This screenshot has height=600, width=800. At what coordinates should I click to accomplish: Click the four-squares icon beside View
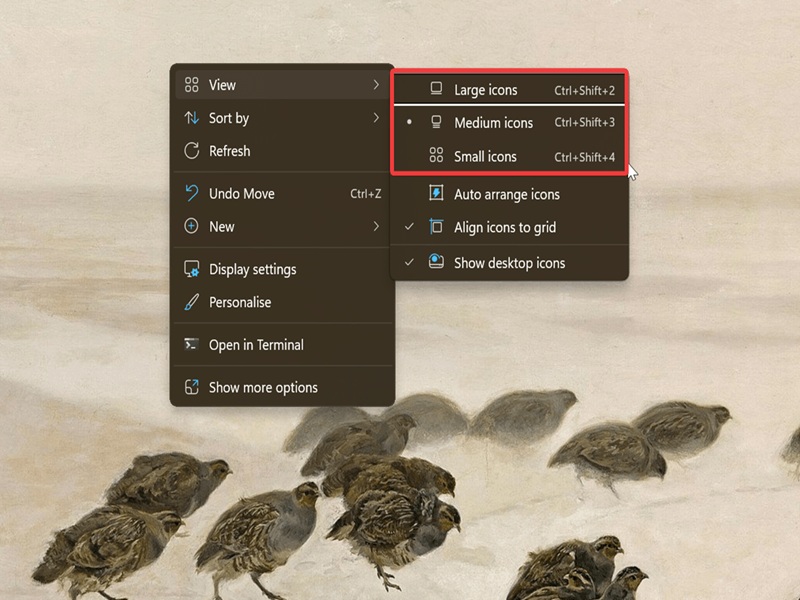pyautogui.click(x=191, y=85)
